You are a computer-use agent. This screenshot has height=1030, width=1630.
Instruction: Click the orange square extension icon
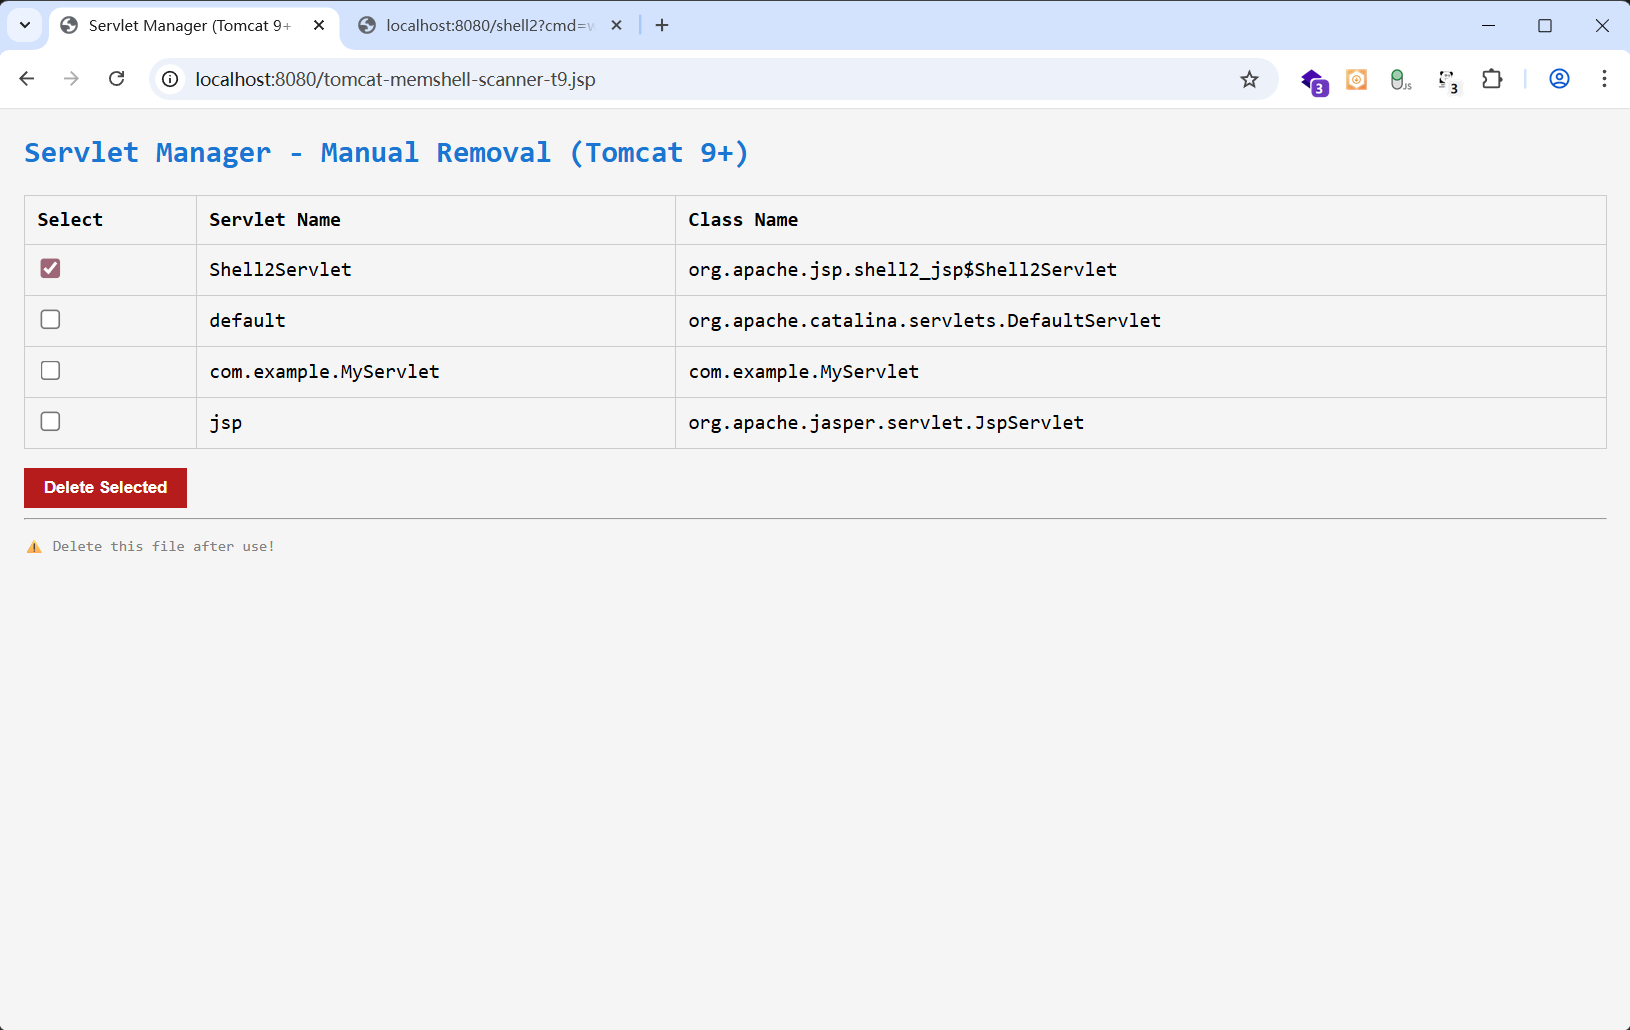point(1356,80)
